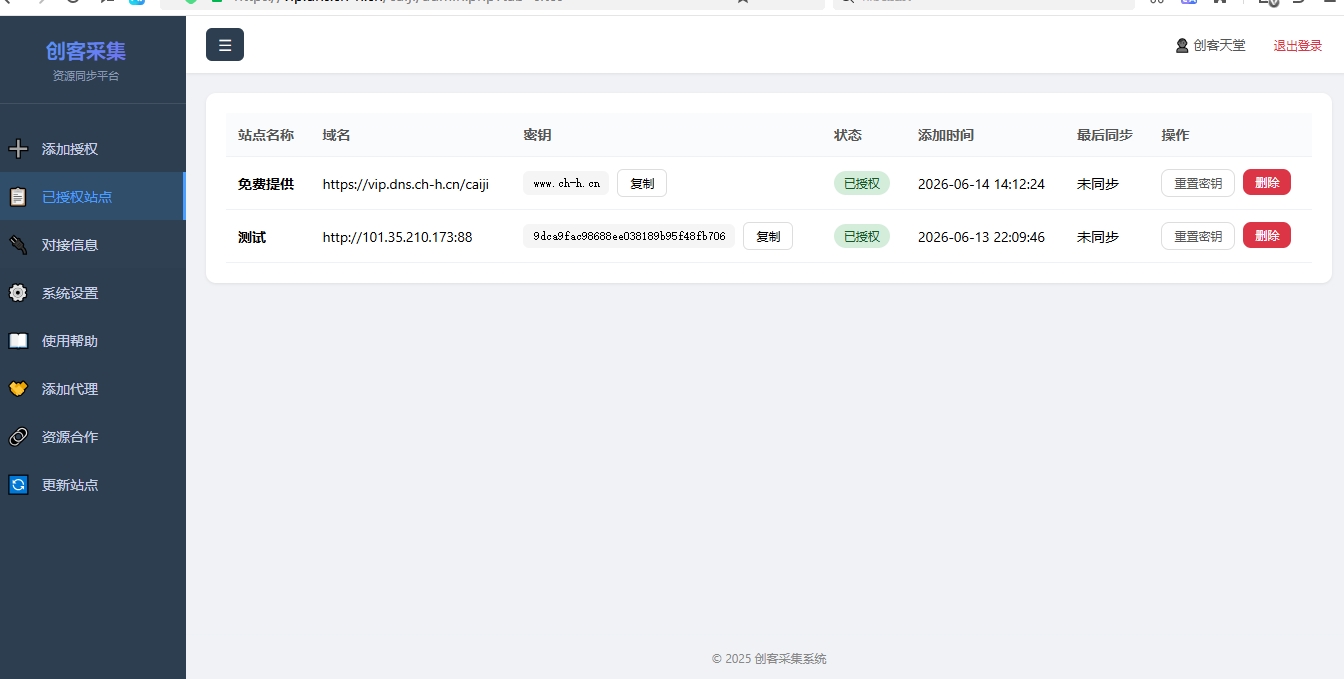The image size is (1344, 679).
Task: Click the © 2025 创客采集系统 footer text
Action: (x=769, y=659)
